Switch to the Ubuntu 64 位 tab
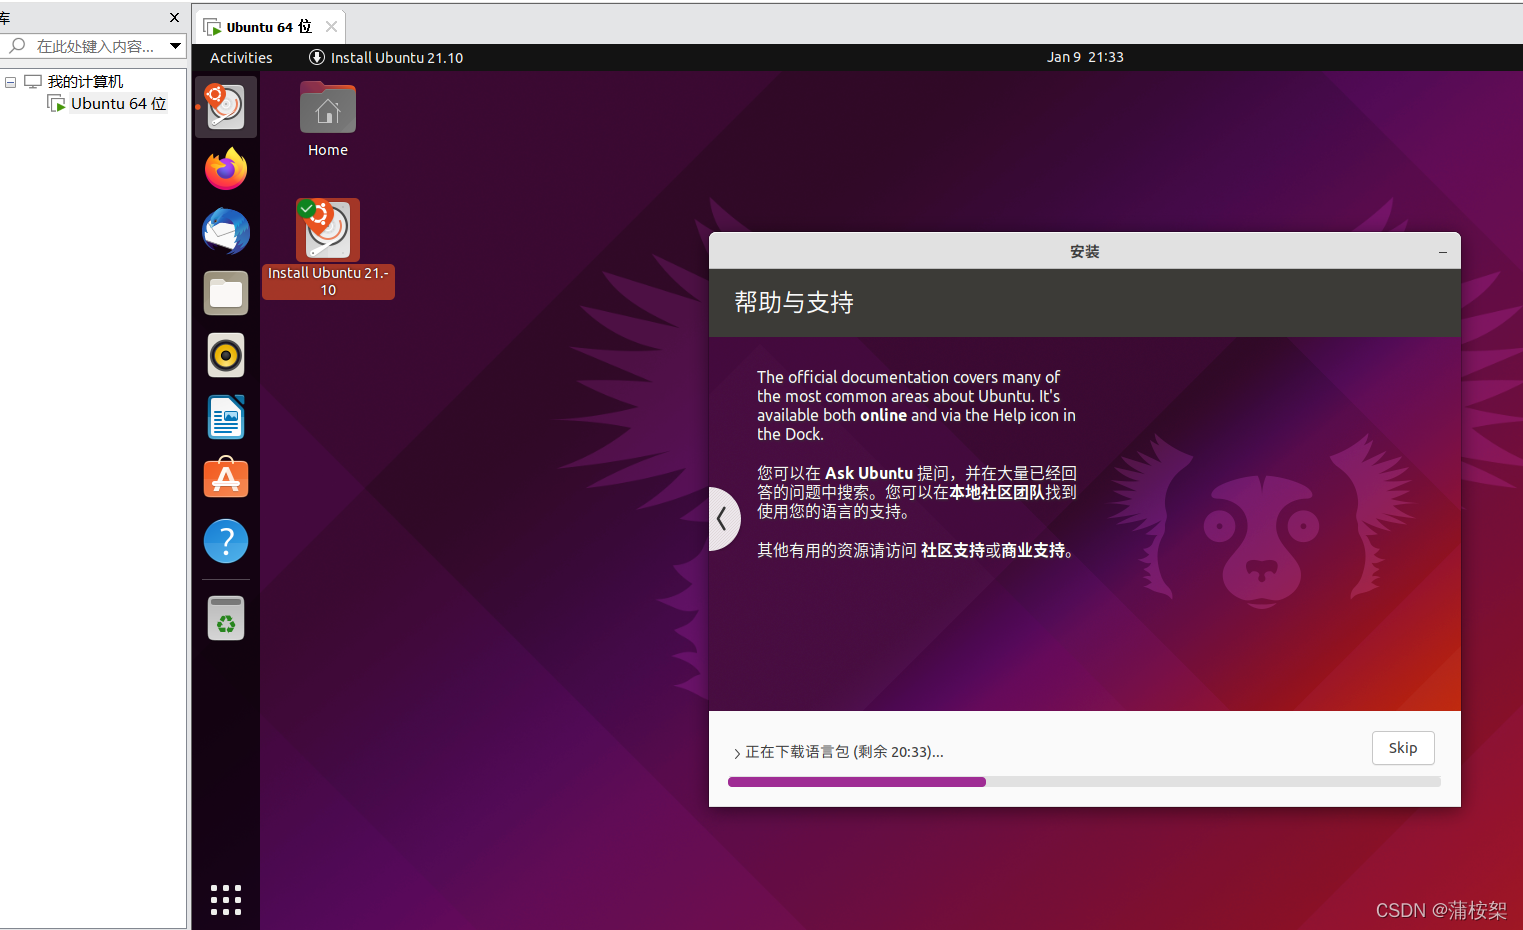Screen dimensions: 1523x930 pos(269,27)
